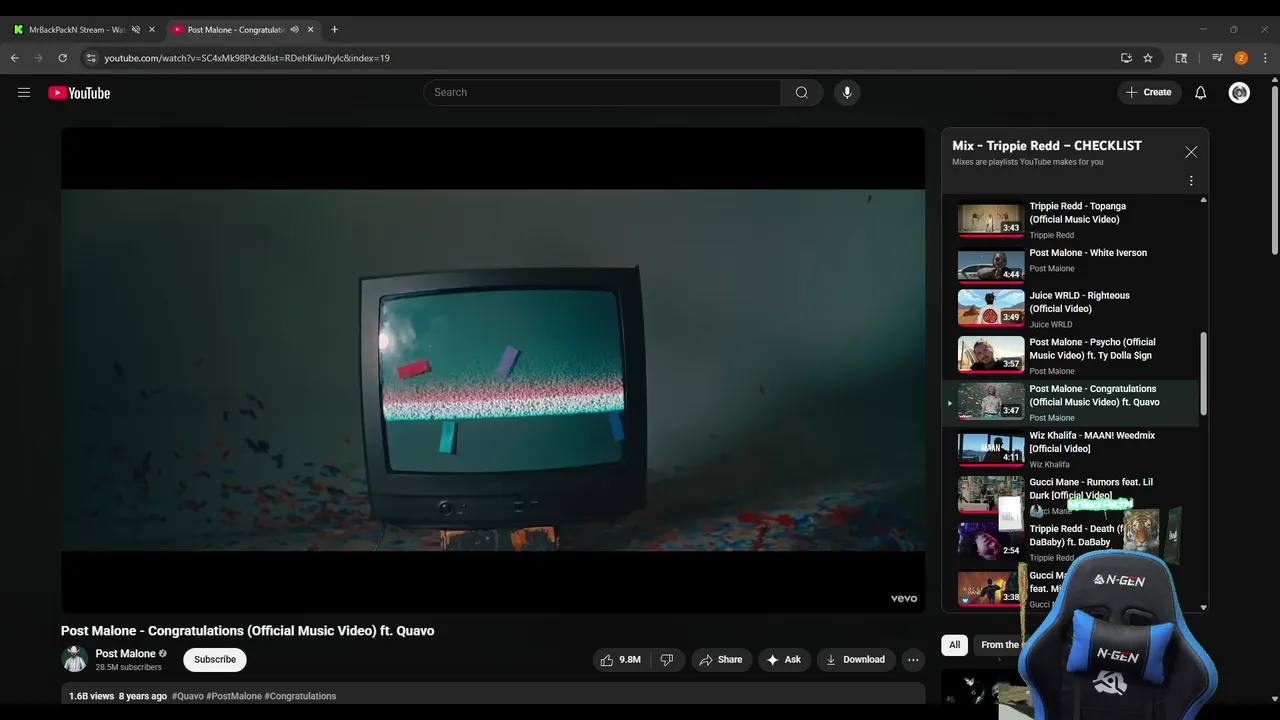Select the Post Malone Congratulations tab
Image resolution: width=1280 pixels, height=720 pixels.
coord(235,30)
